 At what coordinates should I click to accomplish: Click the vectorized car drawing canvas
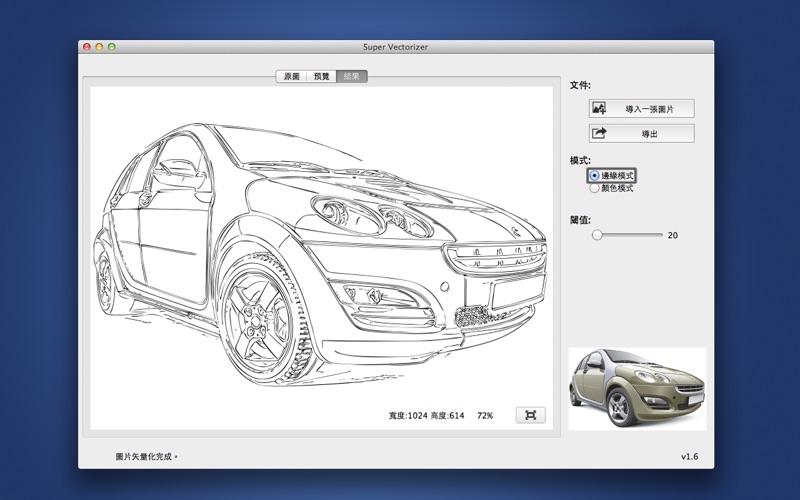point(321,258)
